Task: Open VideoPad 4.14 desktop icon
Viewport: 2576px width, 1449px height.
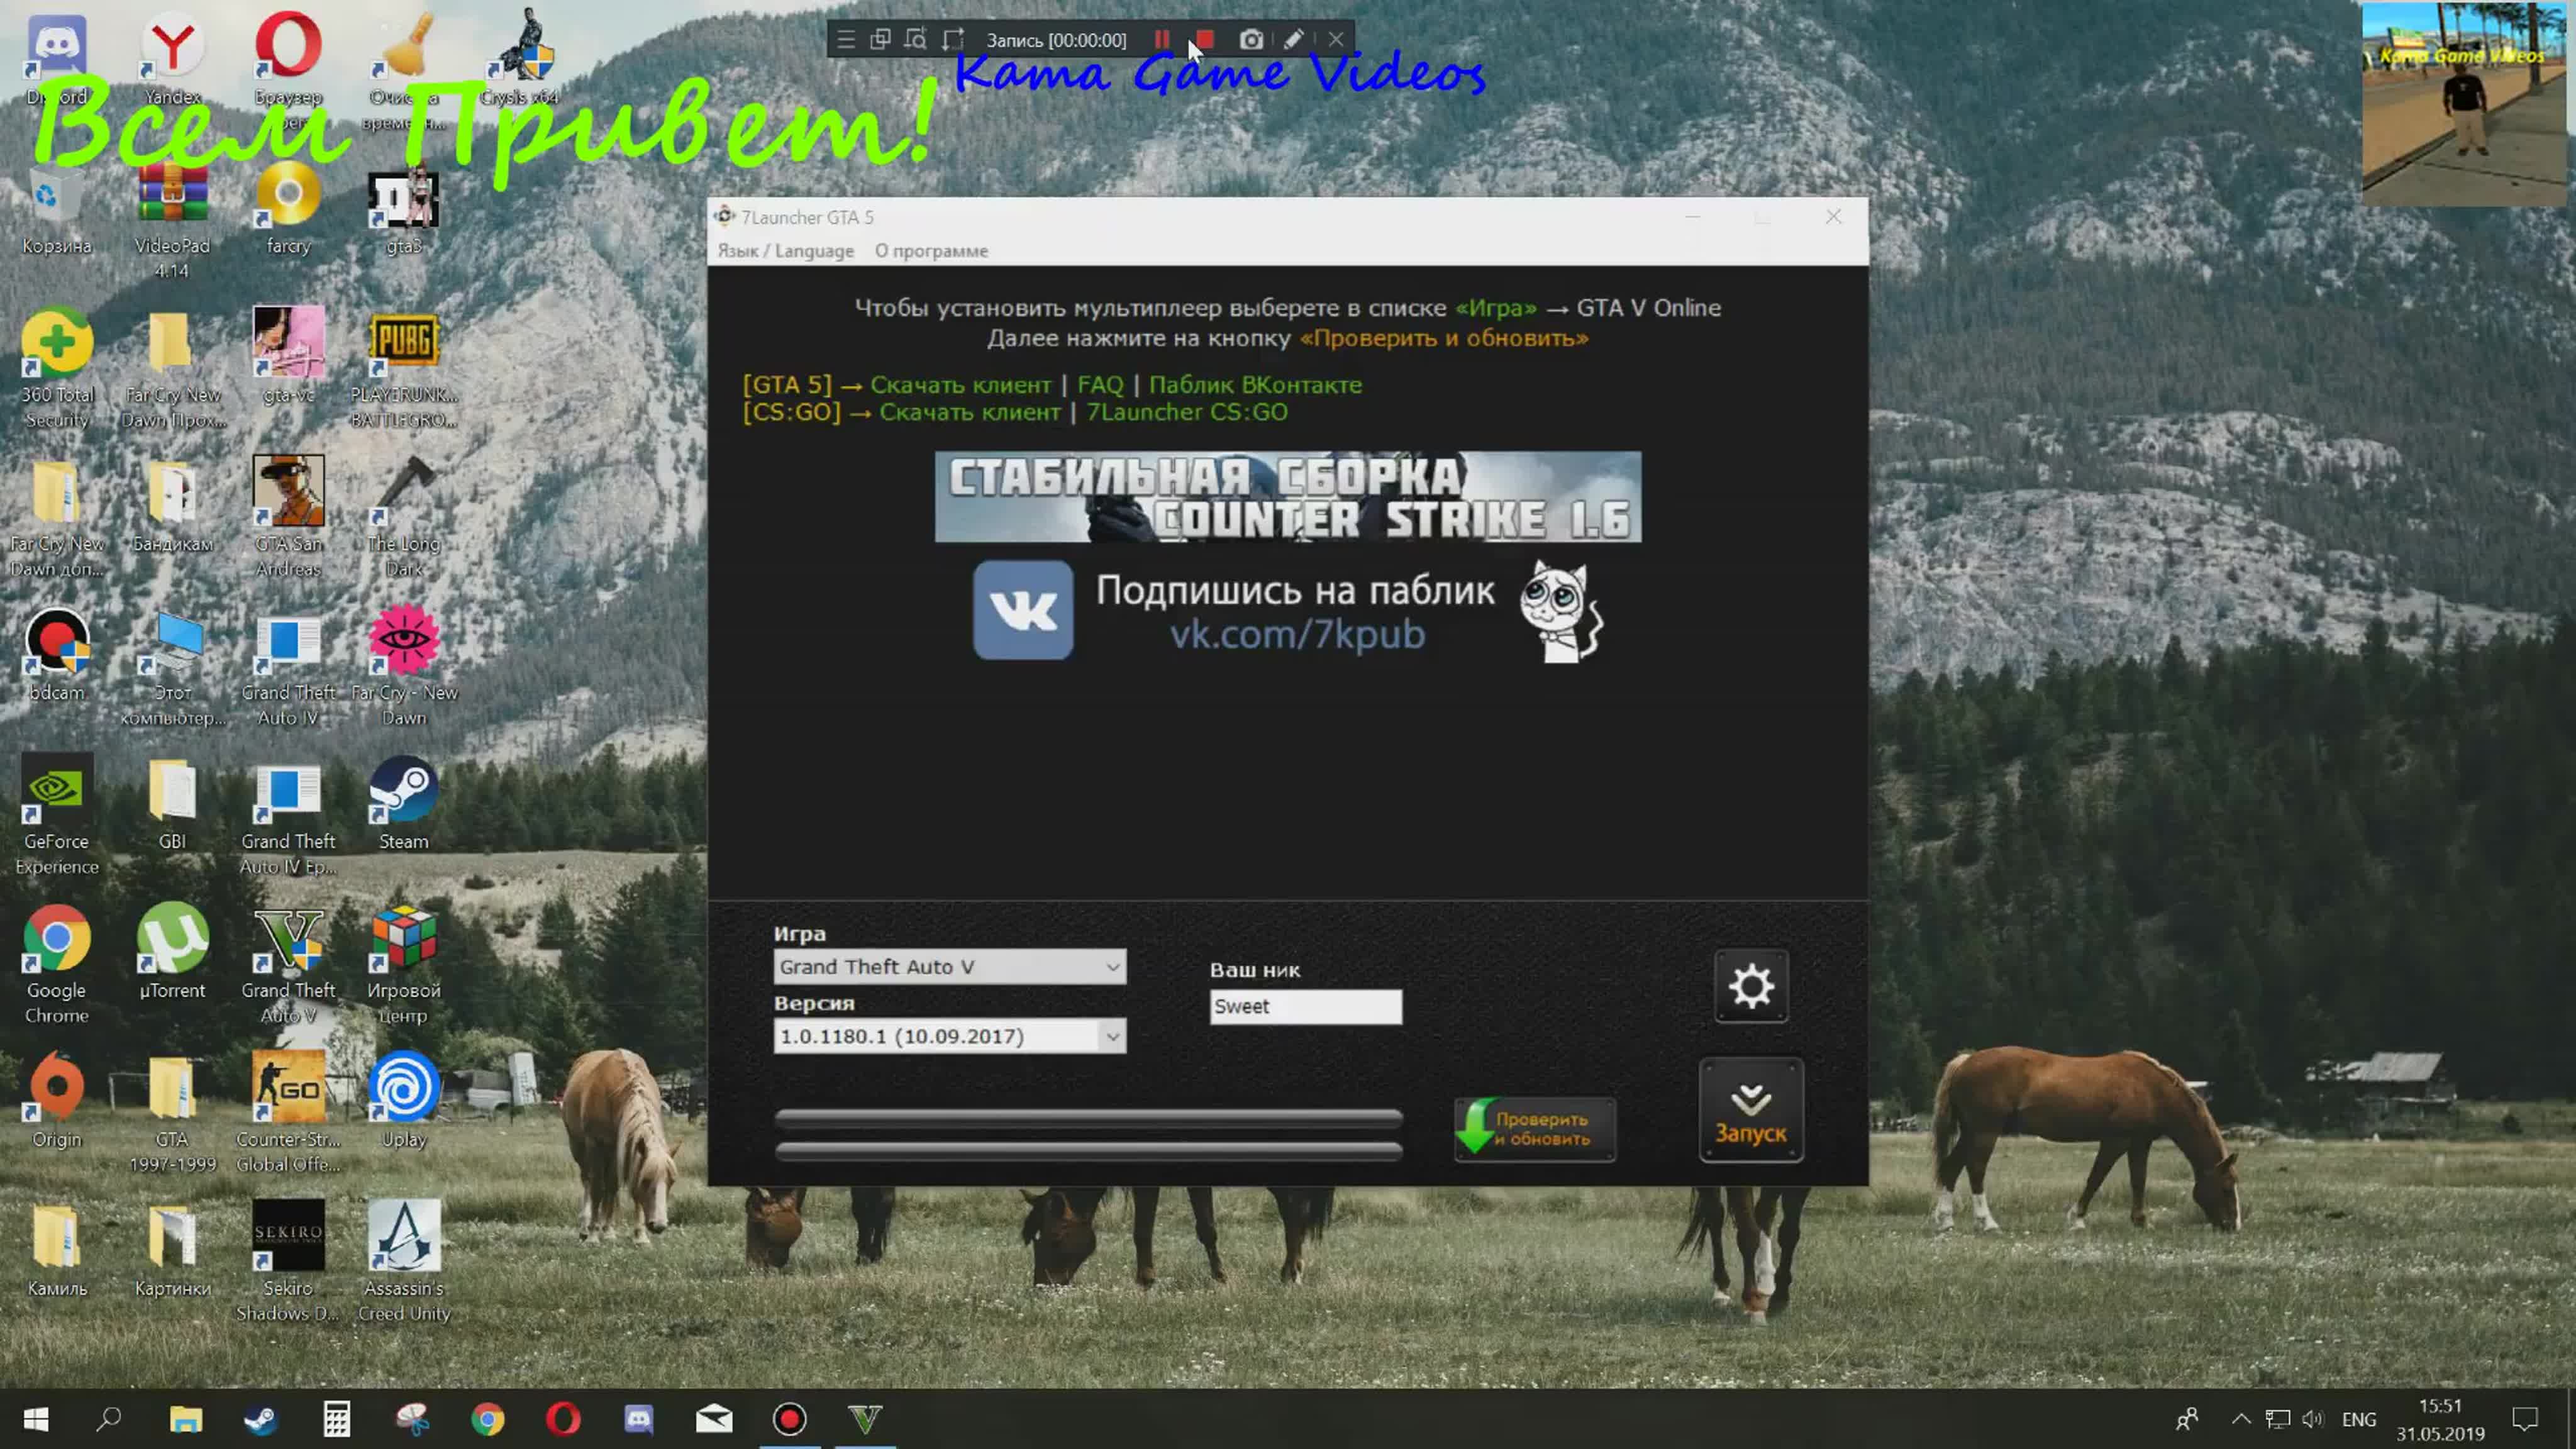Action: tap(172, 222)
